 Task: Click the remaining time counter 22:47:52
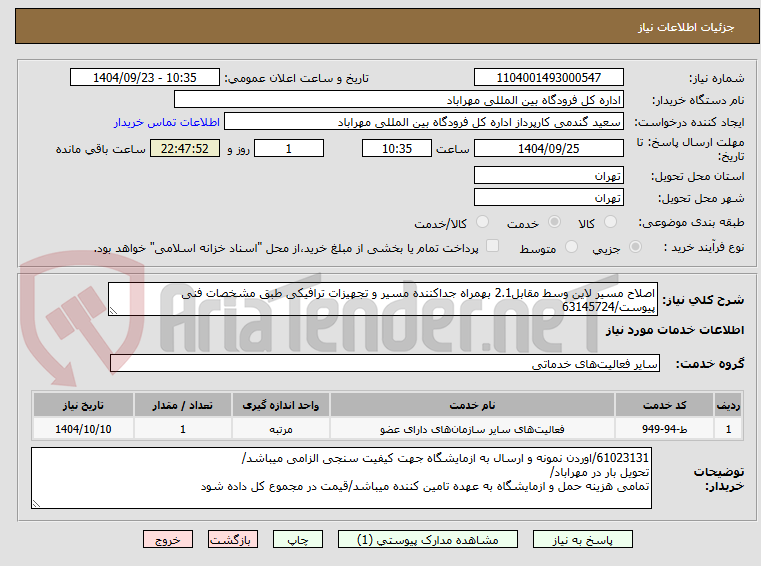(x=185, y=149)
